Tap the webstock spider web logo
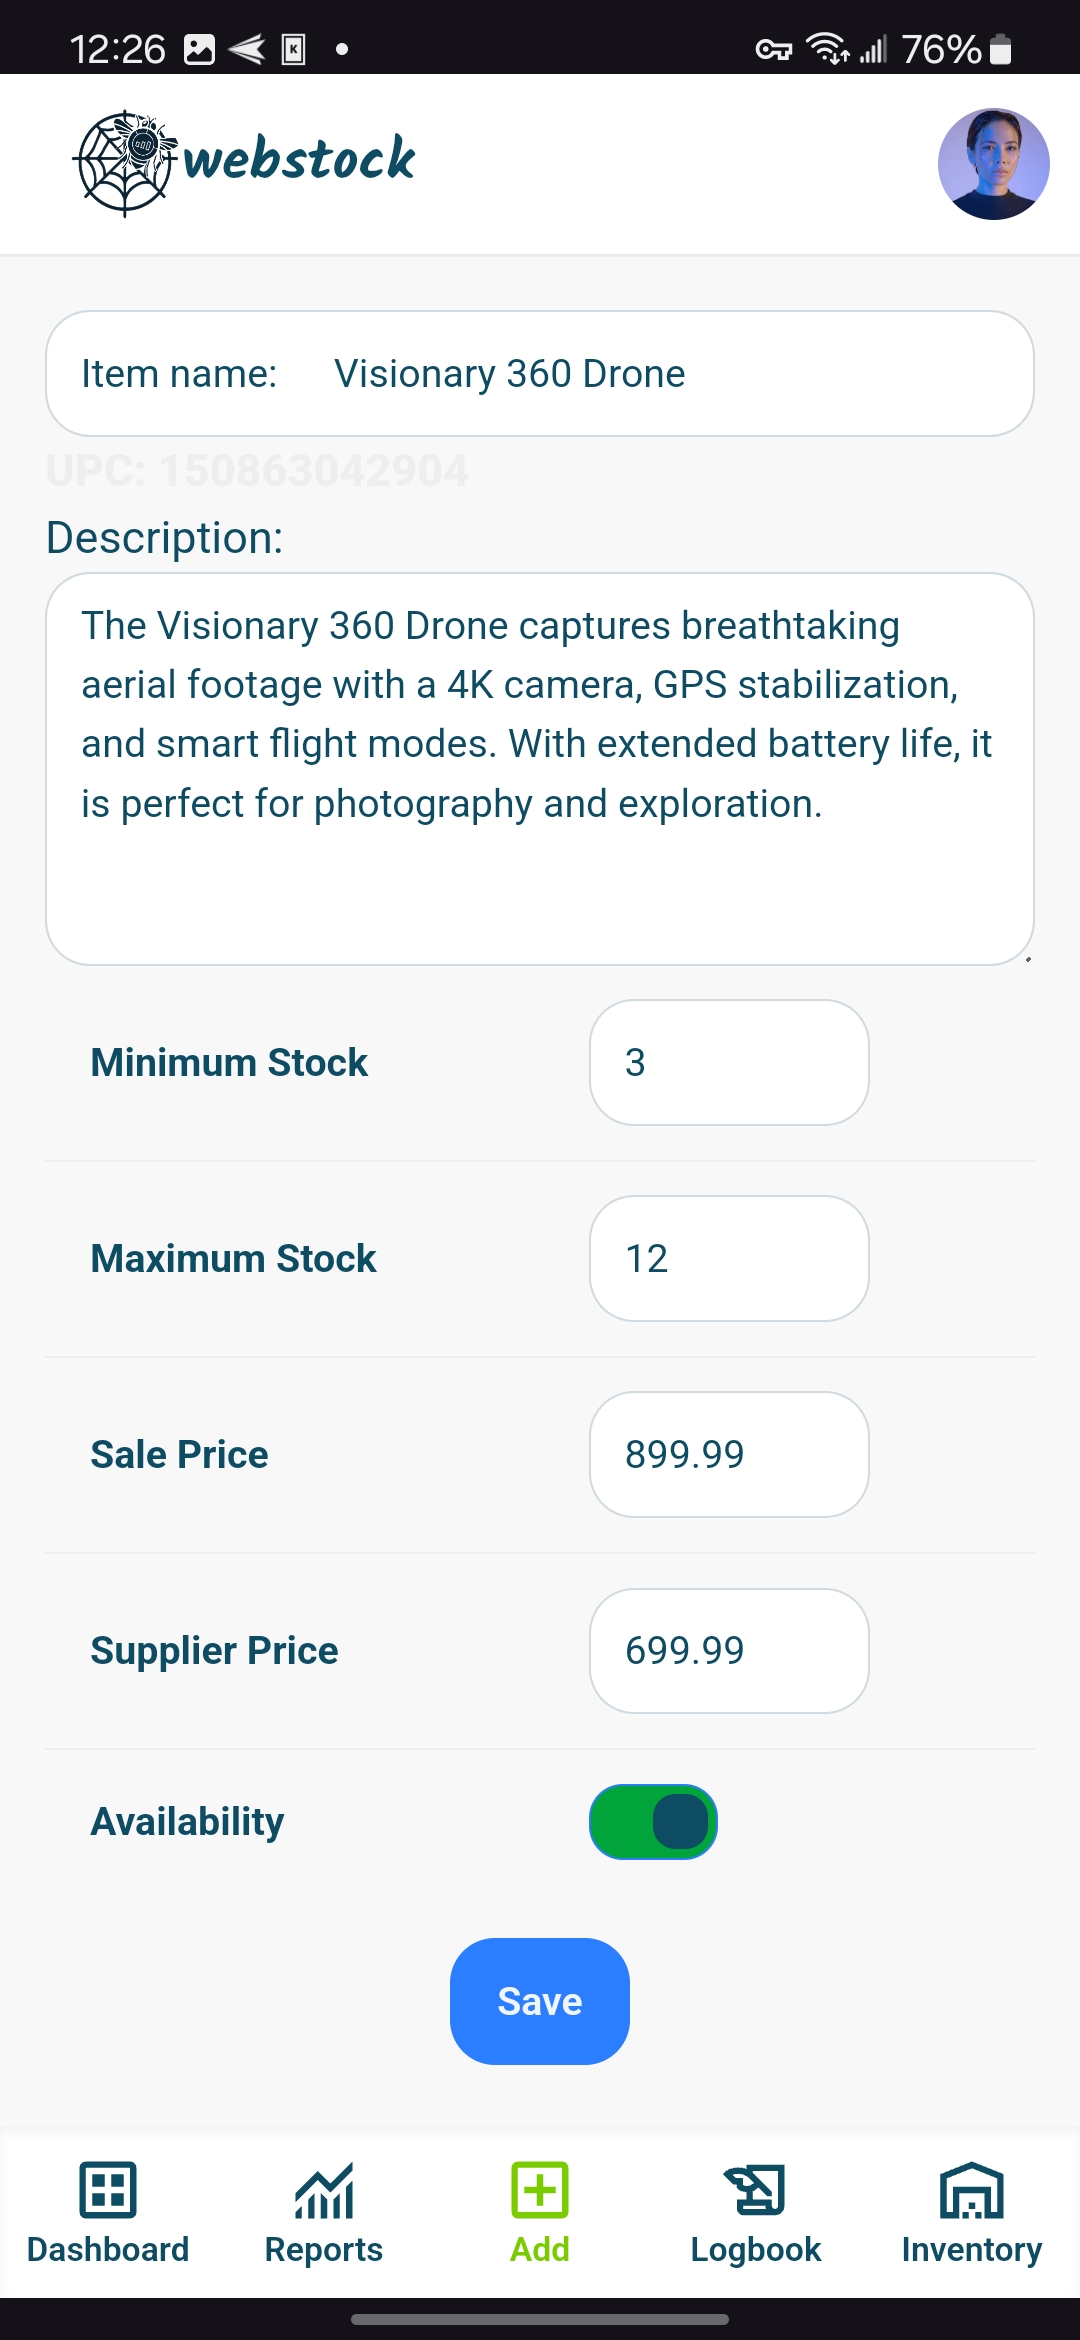Screen dimensions: 1080x2340 point(125,163)
